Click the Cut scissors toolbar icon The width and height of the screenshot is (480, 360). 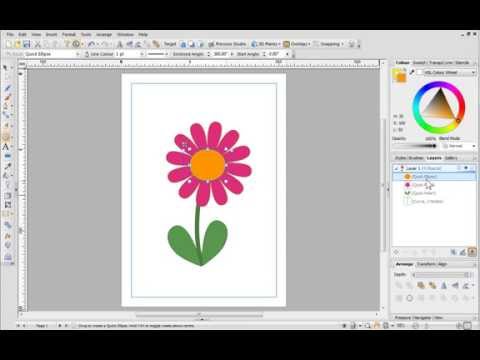coord(37,44)
